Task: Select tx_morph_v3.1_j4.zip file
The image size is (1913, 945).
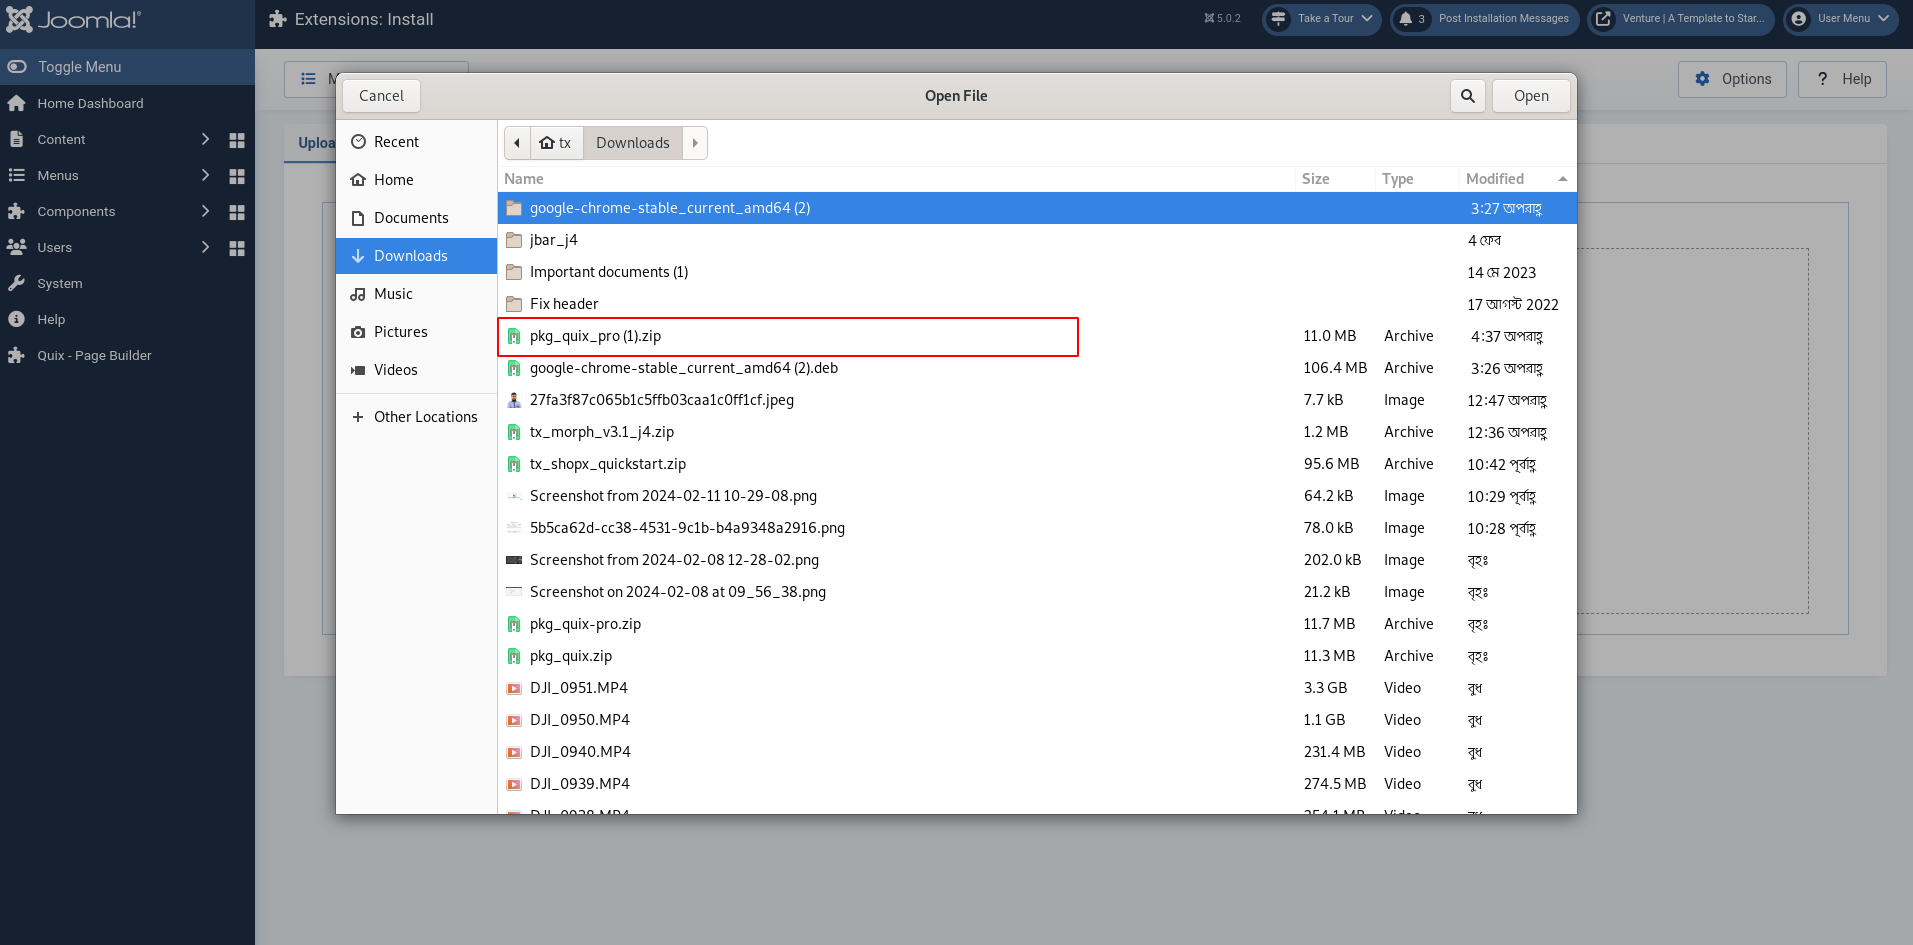Action: pos(1037,432)
